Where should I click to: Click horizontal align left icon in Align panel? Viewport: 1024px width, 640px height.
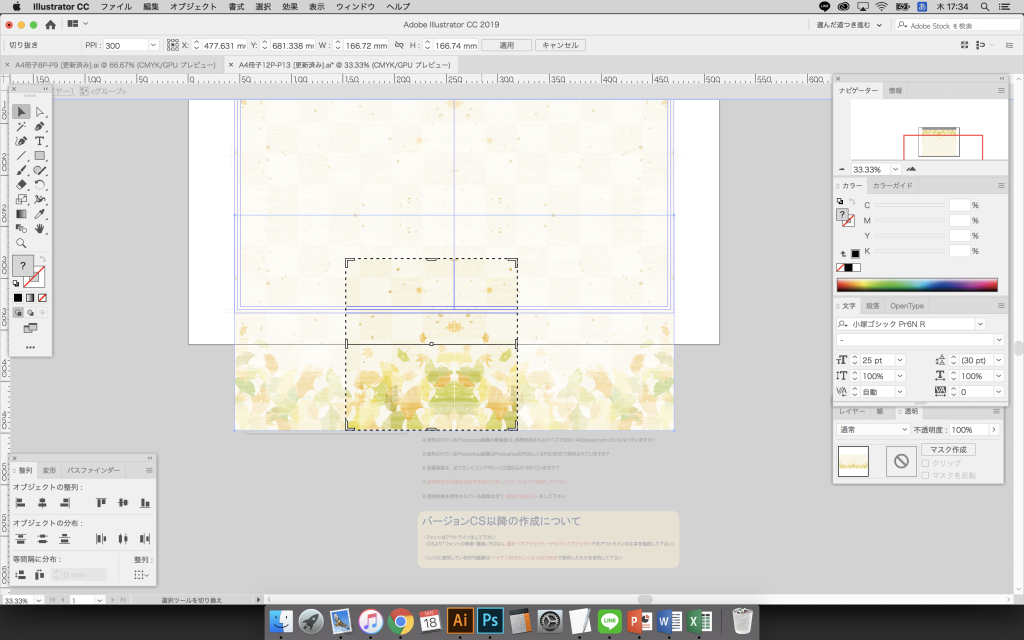pyautogui.click(x=20, y=503)
